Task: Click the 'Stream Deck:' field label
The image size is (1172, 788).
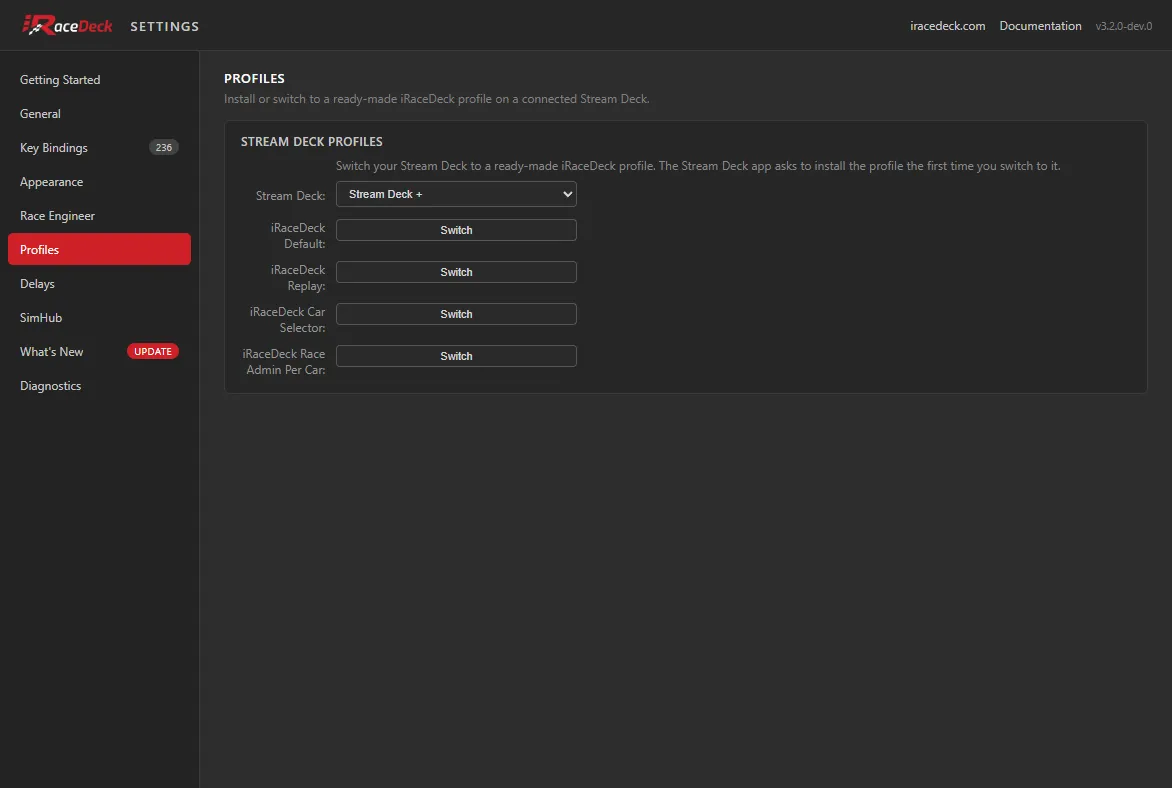Action: (x=290, y=195)
